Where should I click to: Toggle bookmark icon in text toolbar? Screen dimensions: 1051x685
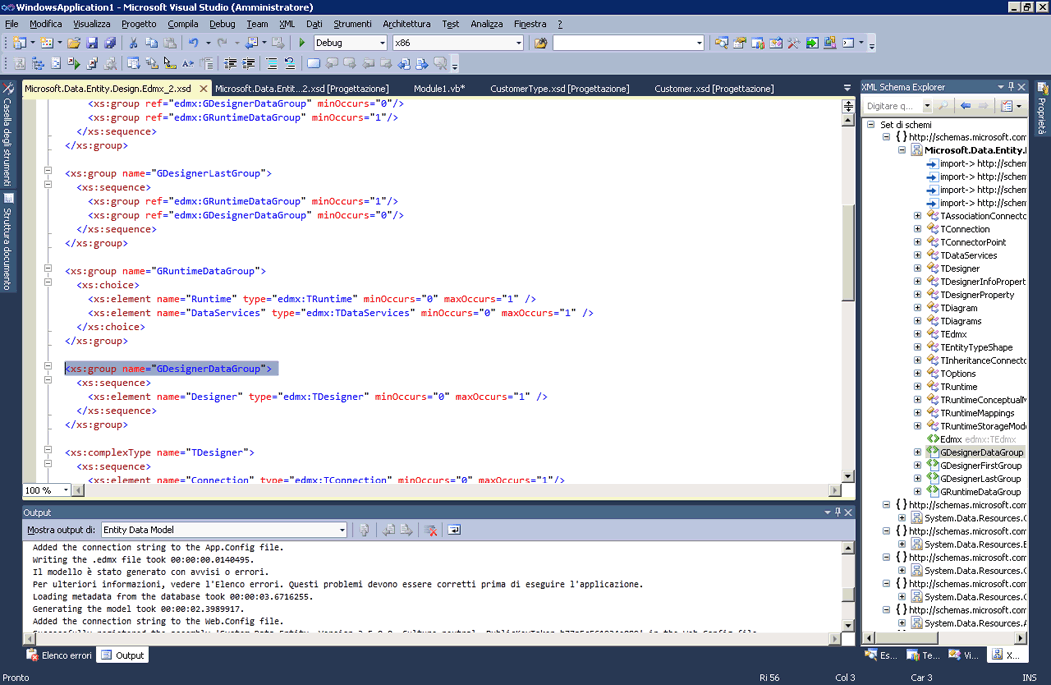(313, 64)
